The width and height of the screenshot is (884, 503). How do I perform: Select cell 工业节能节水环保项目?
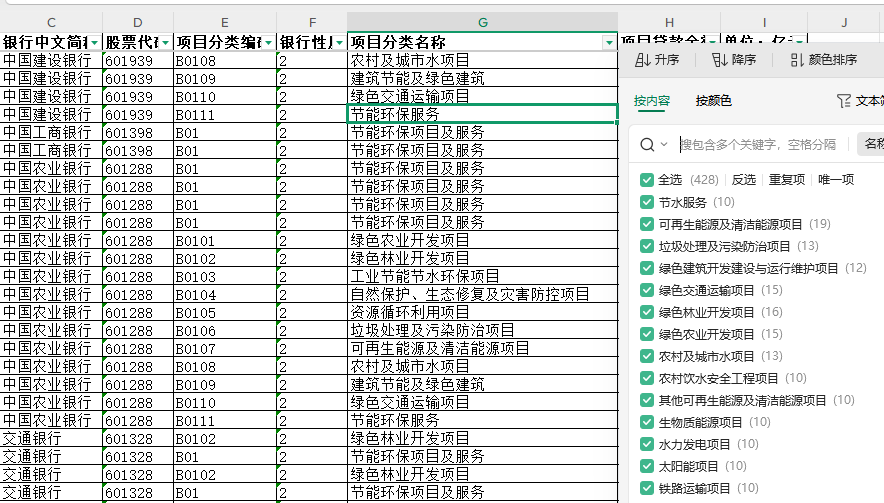(x=483, y=276)
